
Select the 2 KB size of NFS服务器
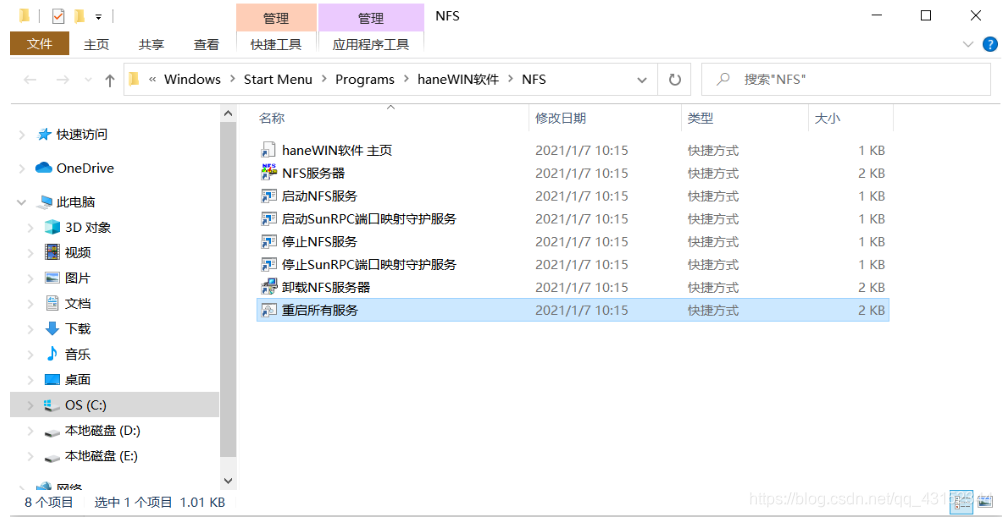(x=872, y=173)
